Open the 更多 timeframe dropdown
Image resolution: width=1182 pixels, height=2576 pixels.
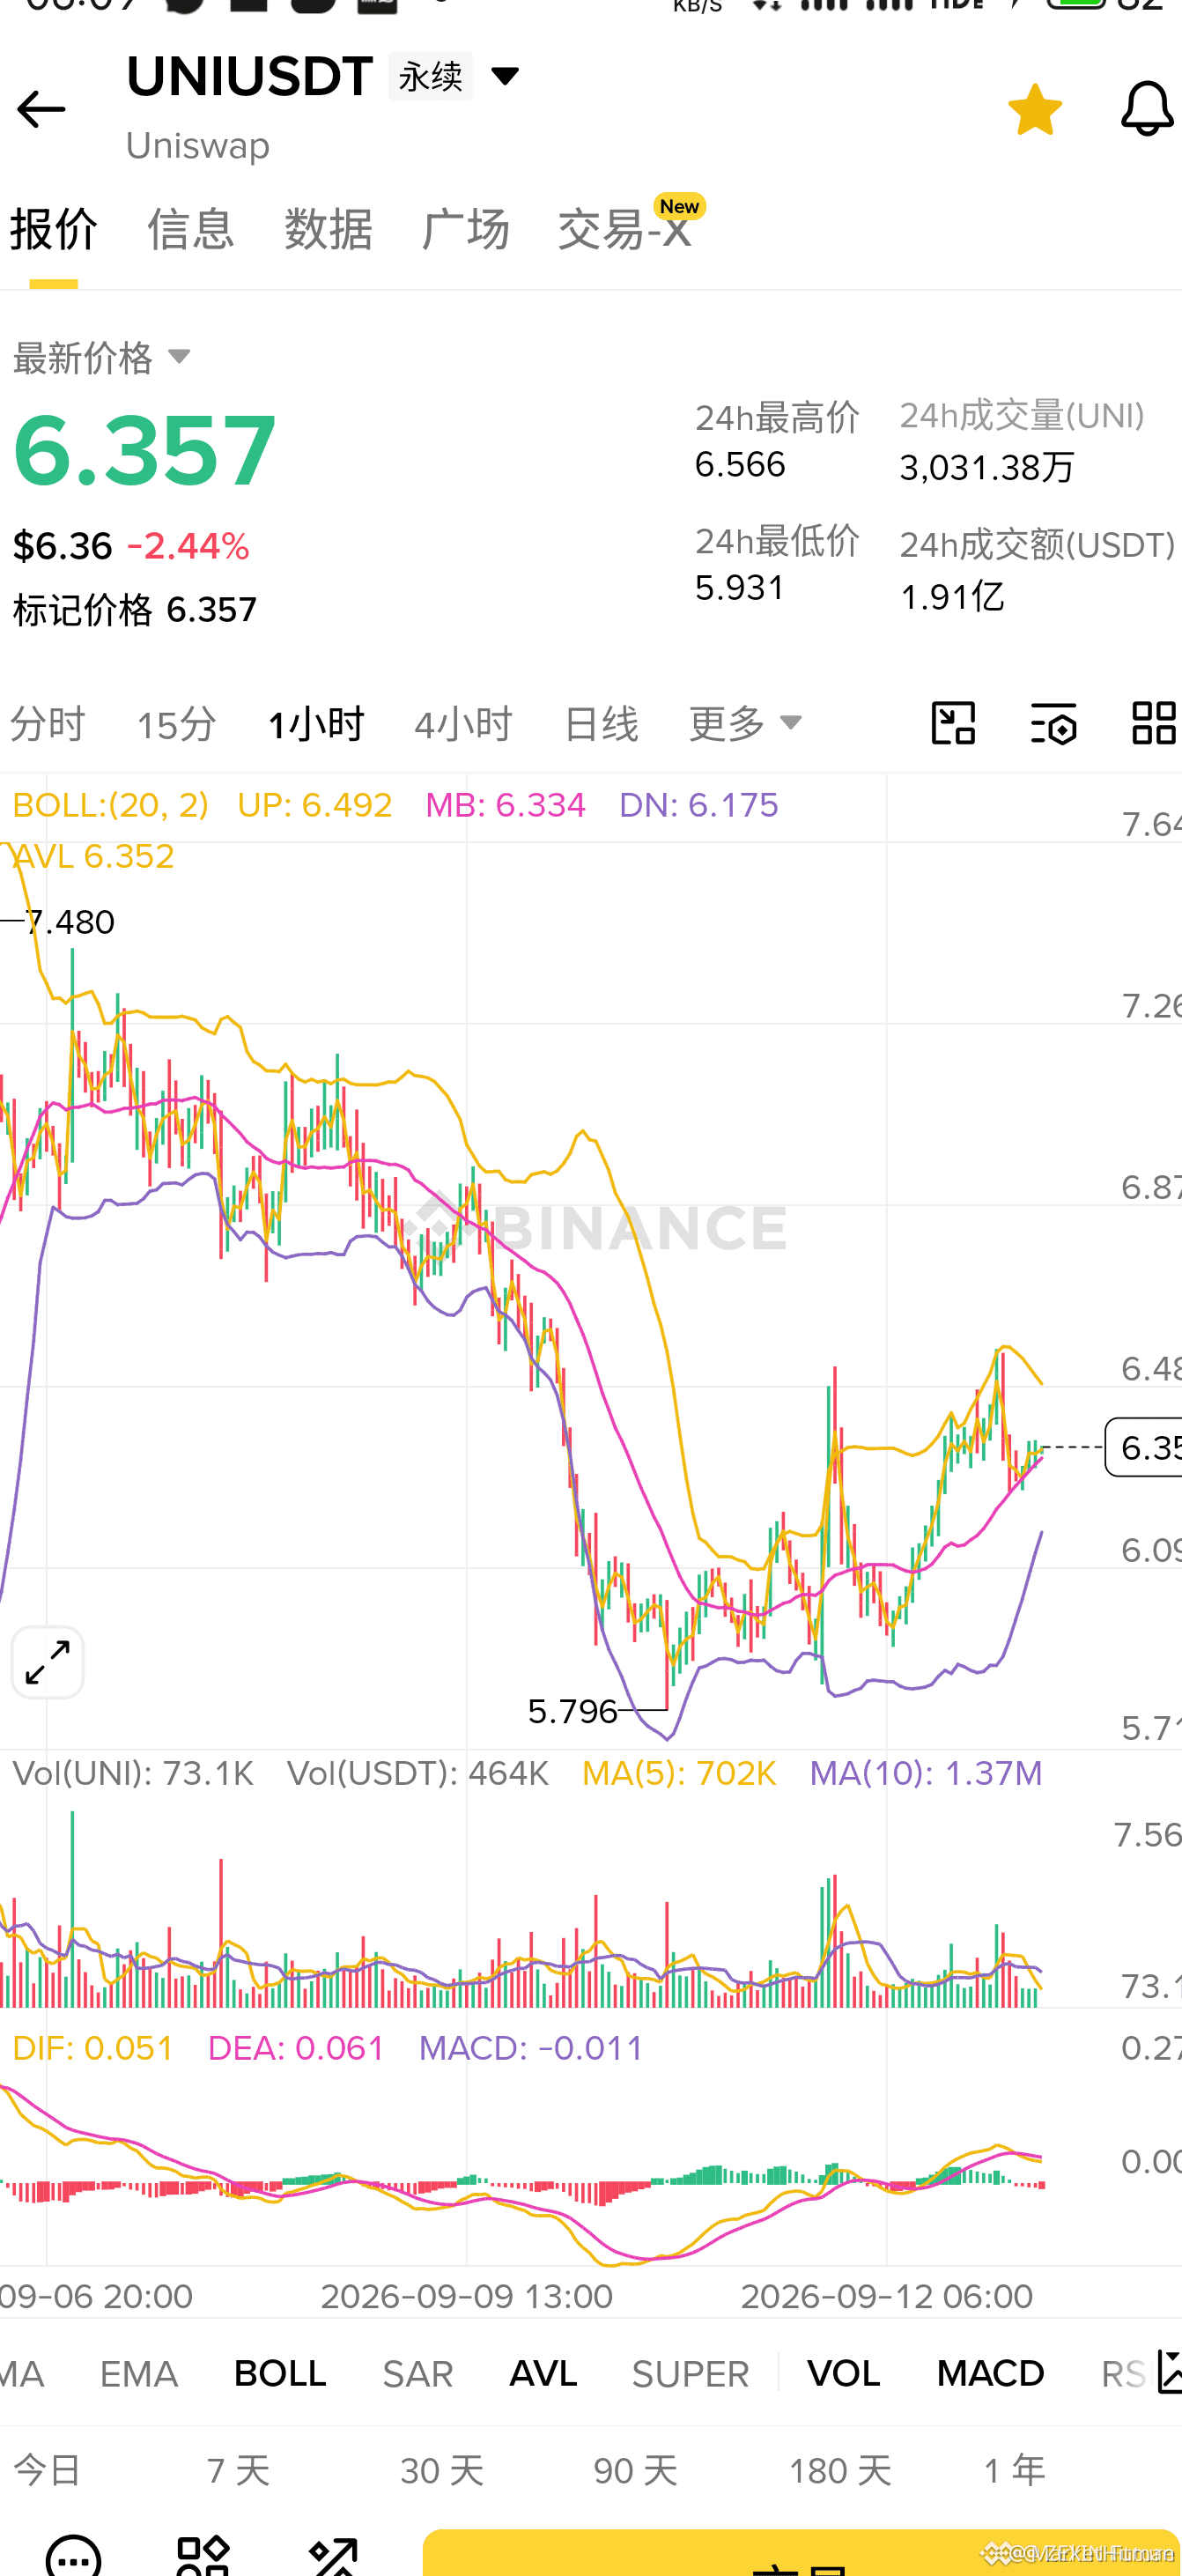745,723
